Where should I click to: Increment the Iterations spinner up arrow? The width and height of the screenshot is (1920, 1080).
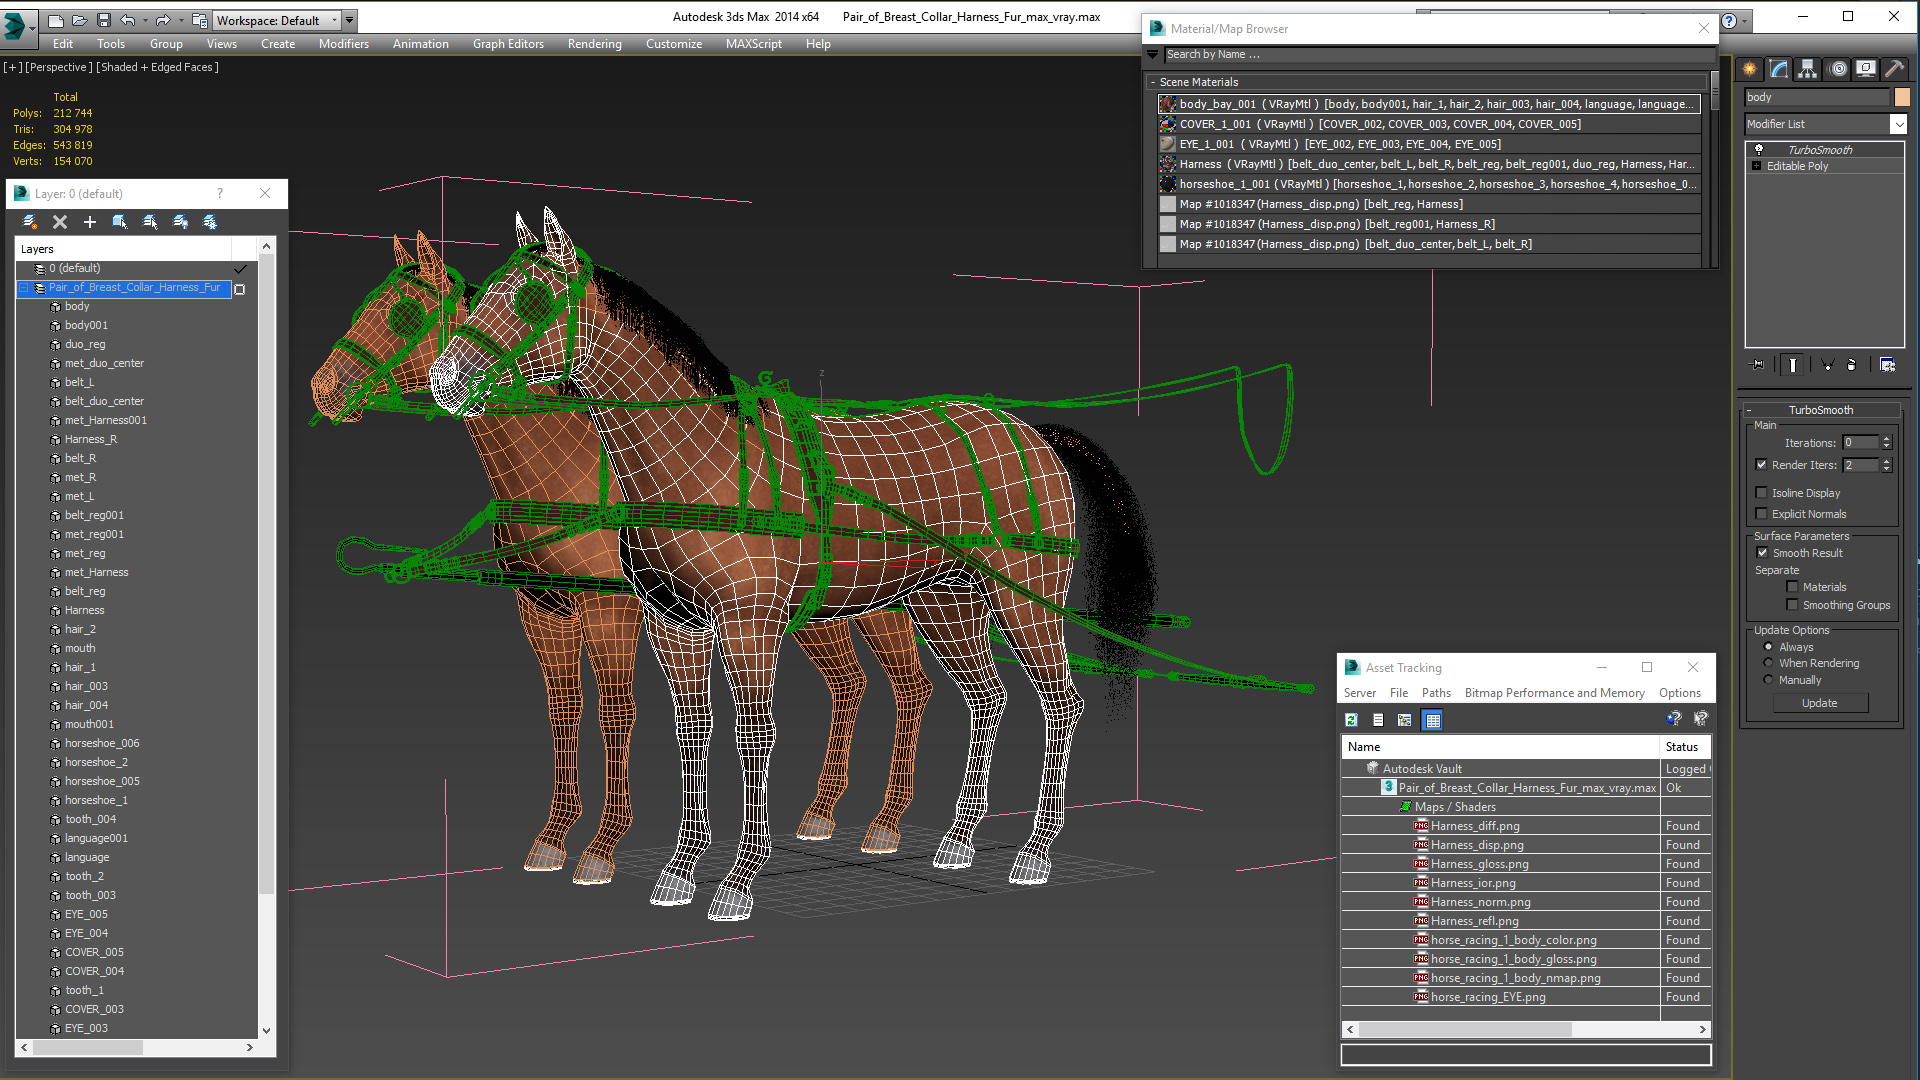(x=1887, y=439)
